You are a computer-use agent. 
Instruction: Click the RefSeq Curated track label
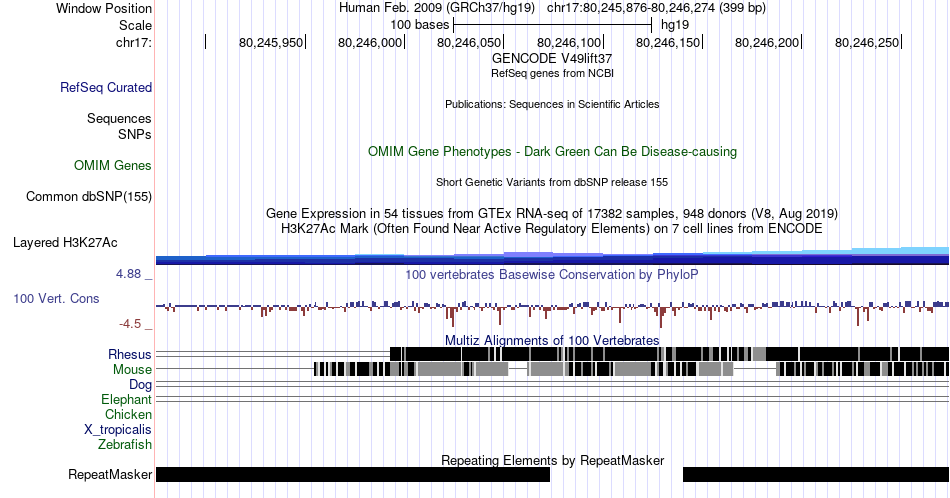tap(106, 87)
